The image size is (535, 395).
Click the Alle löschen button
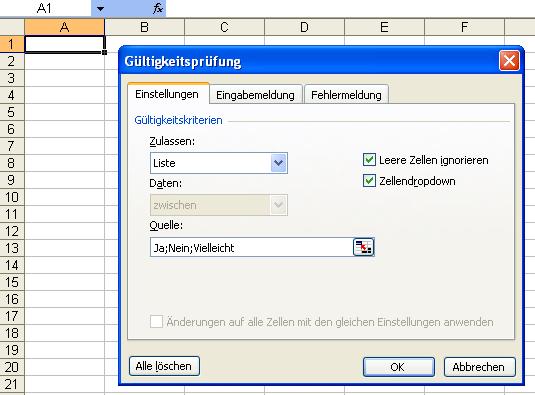(x=164, y=366)
